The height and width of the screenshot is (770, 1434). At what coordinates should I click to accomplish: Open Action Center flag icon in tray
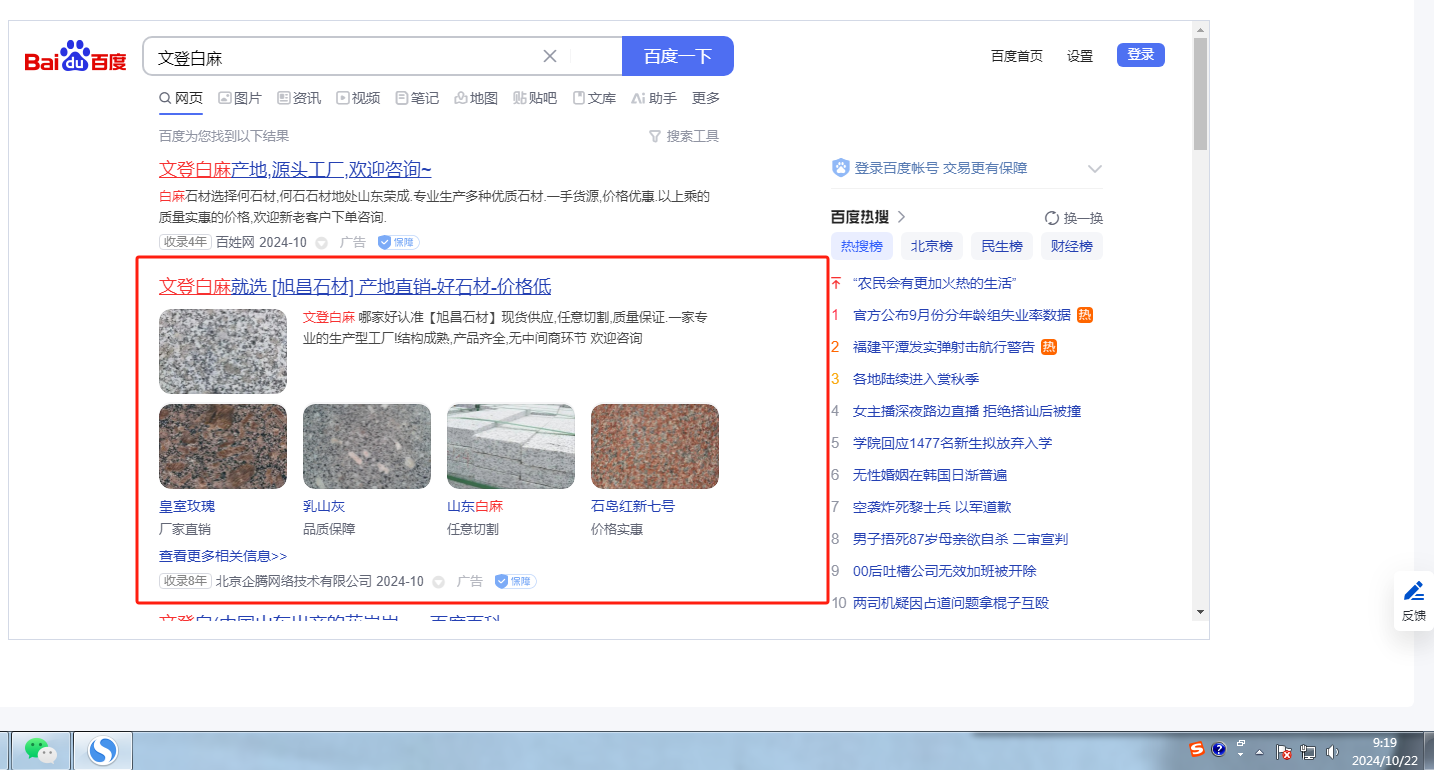(x=1284, y=751)
